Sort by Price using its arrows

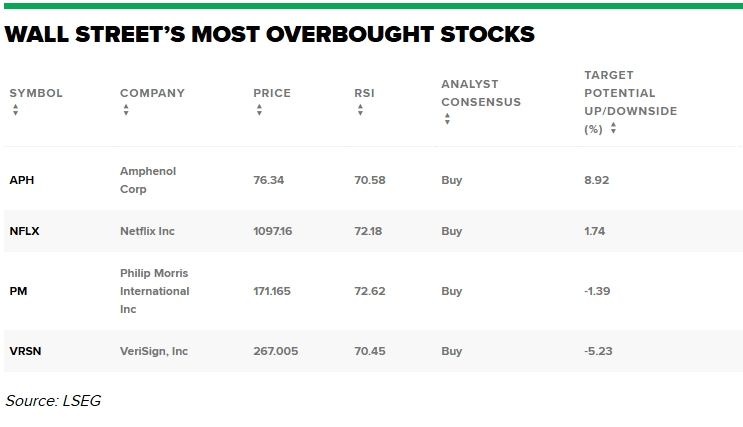coord(259,110)
